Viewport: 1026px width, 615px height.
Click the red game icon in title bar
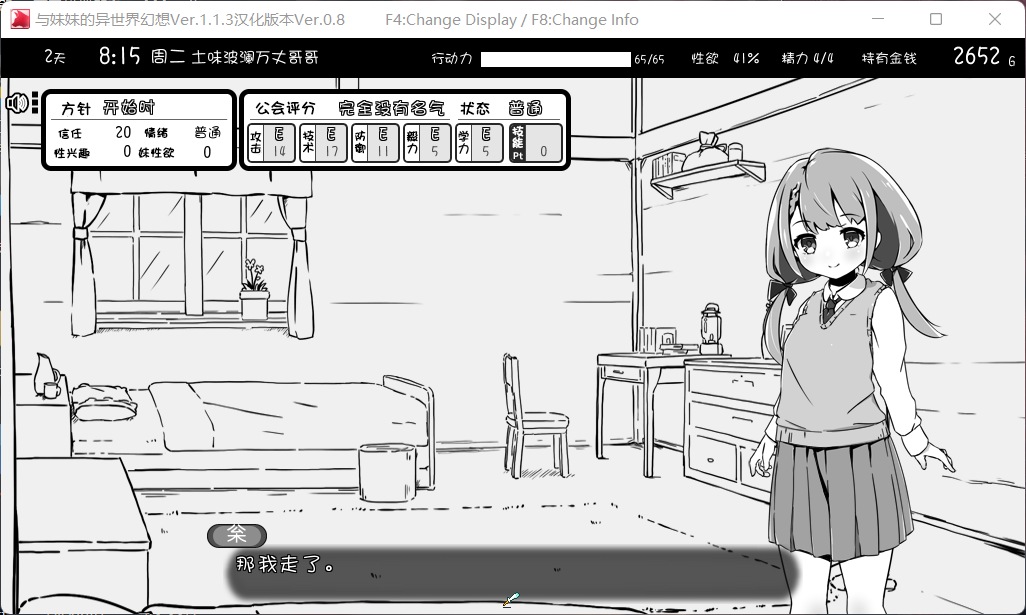20,20
